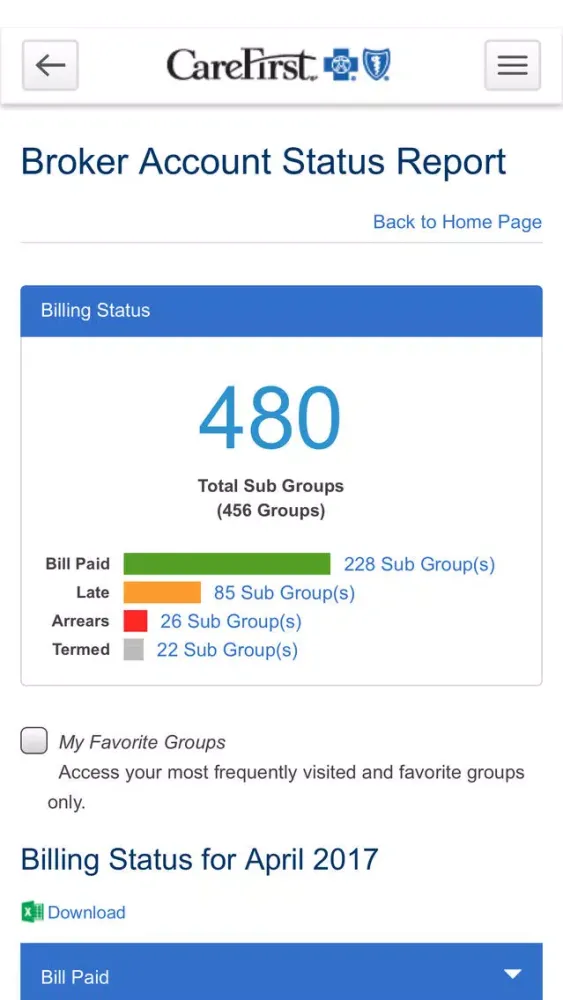Open the hamburger menu
563x1000 pixels.
pos(513,65)
